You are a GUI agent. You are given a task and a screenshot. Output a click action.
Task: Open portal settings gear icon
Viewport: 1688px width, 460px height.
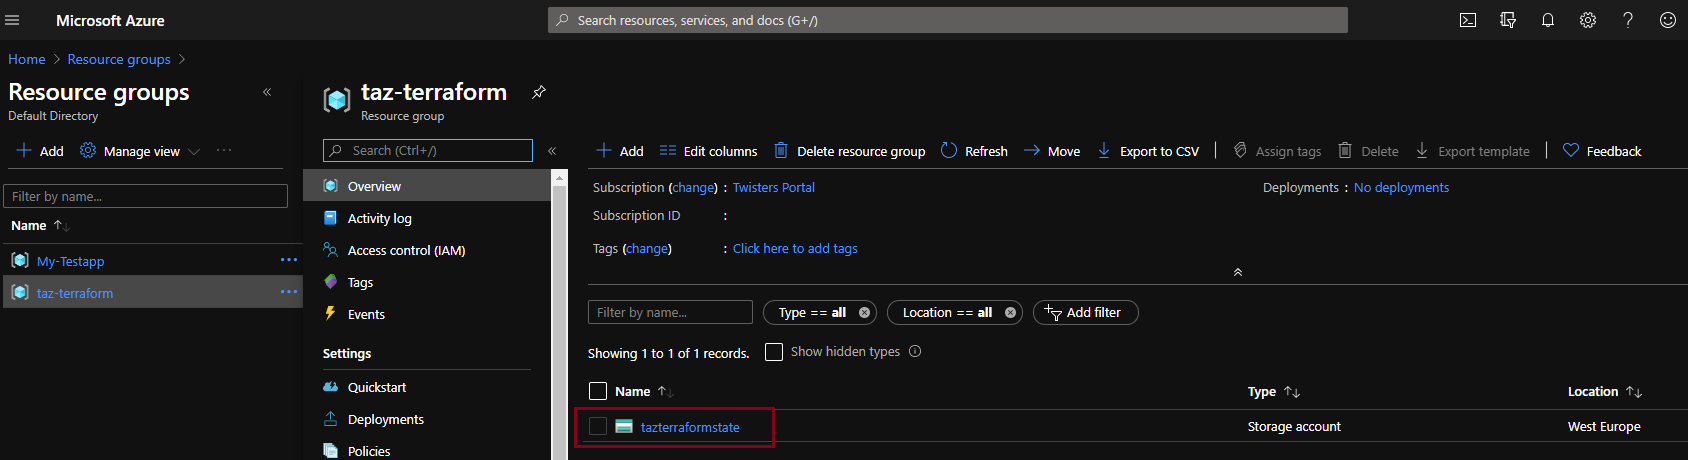pyautogui.click(x=1588, y=20)
